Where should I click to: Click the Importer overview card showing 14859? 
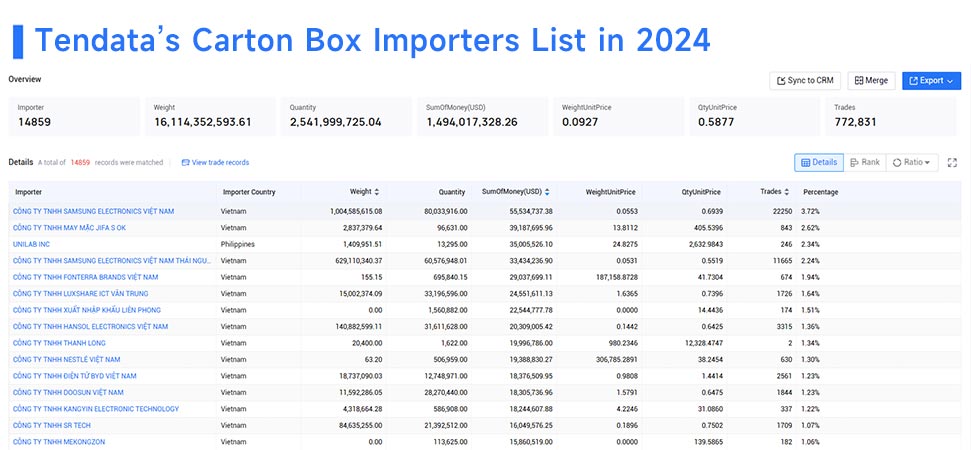74,116
